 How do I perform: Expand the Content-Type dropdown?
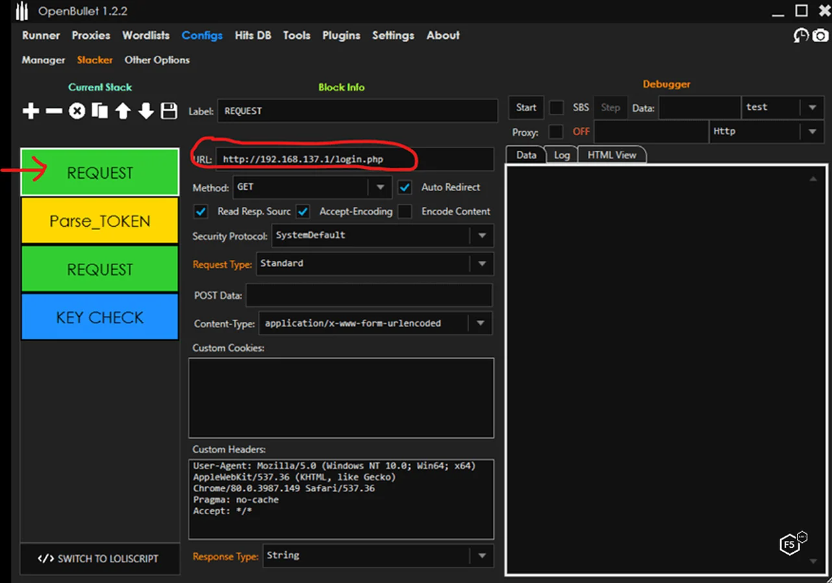[x=482, y=323]
